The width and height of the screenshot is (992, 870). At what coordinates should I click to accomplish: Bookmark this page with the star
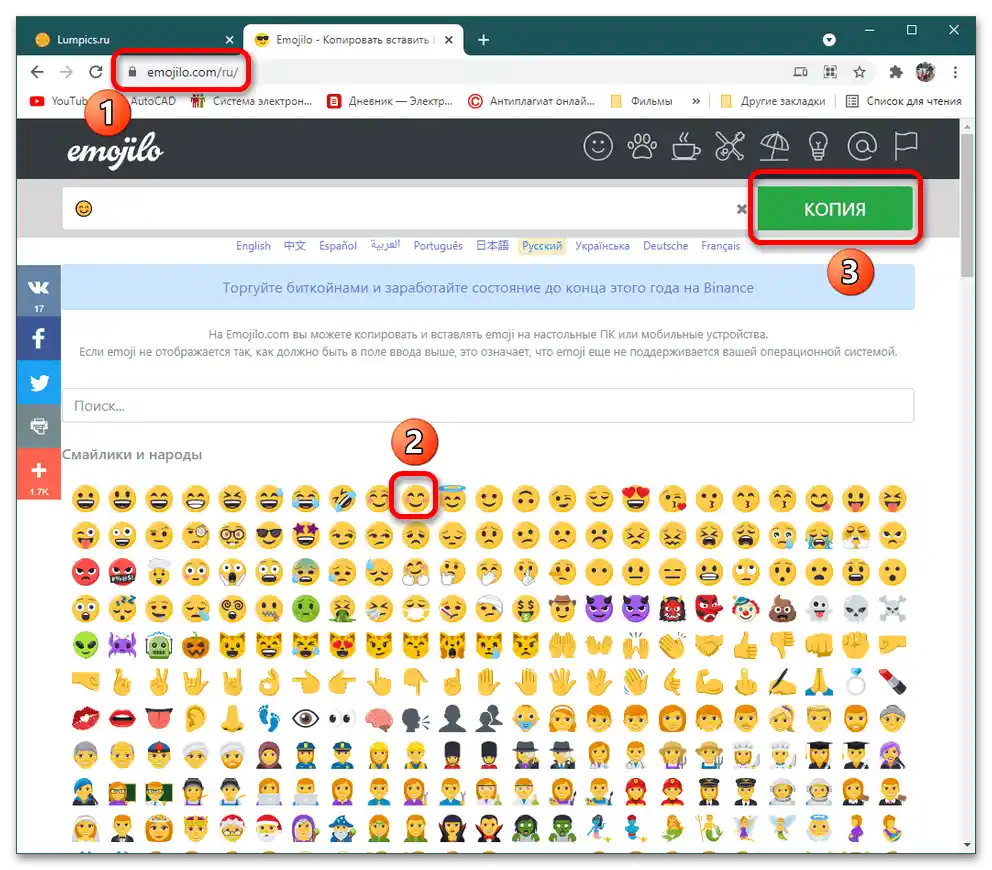[x=859, y=72]
